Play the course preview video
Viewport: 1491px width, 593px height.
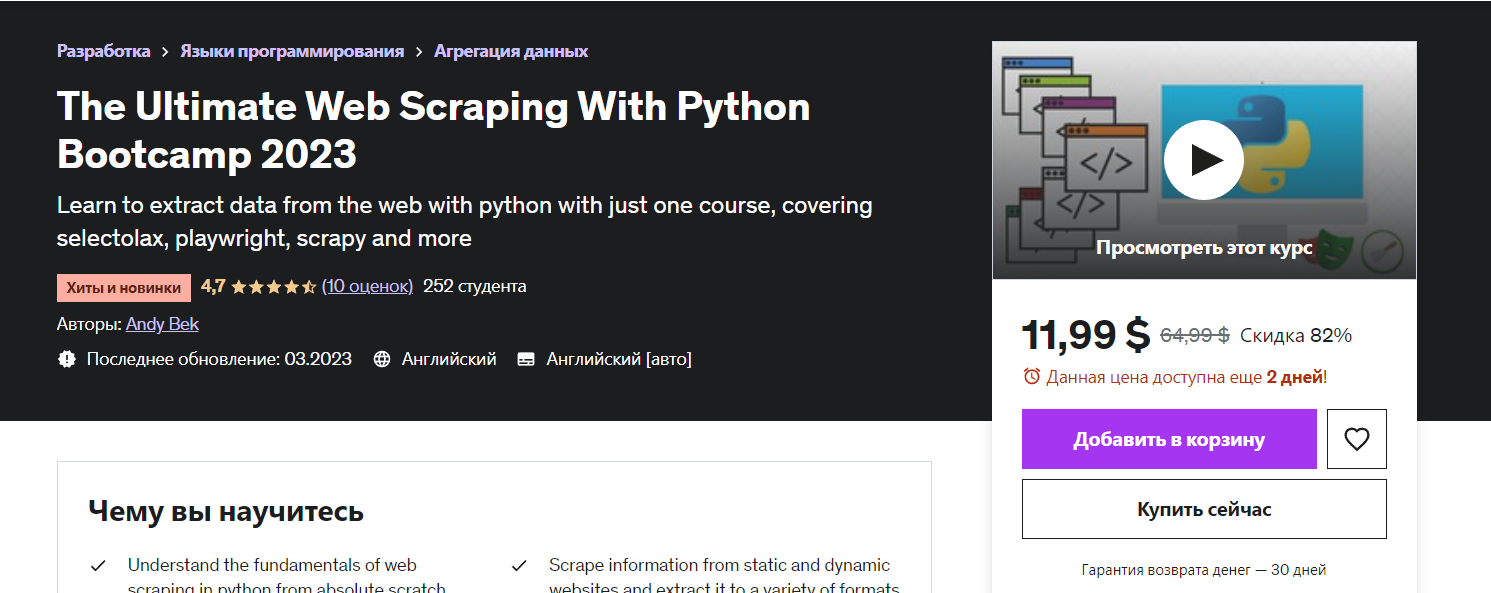point(1203,160)
